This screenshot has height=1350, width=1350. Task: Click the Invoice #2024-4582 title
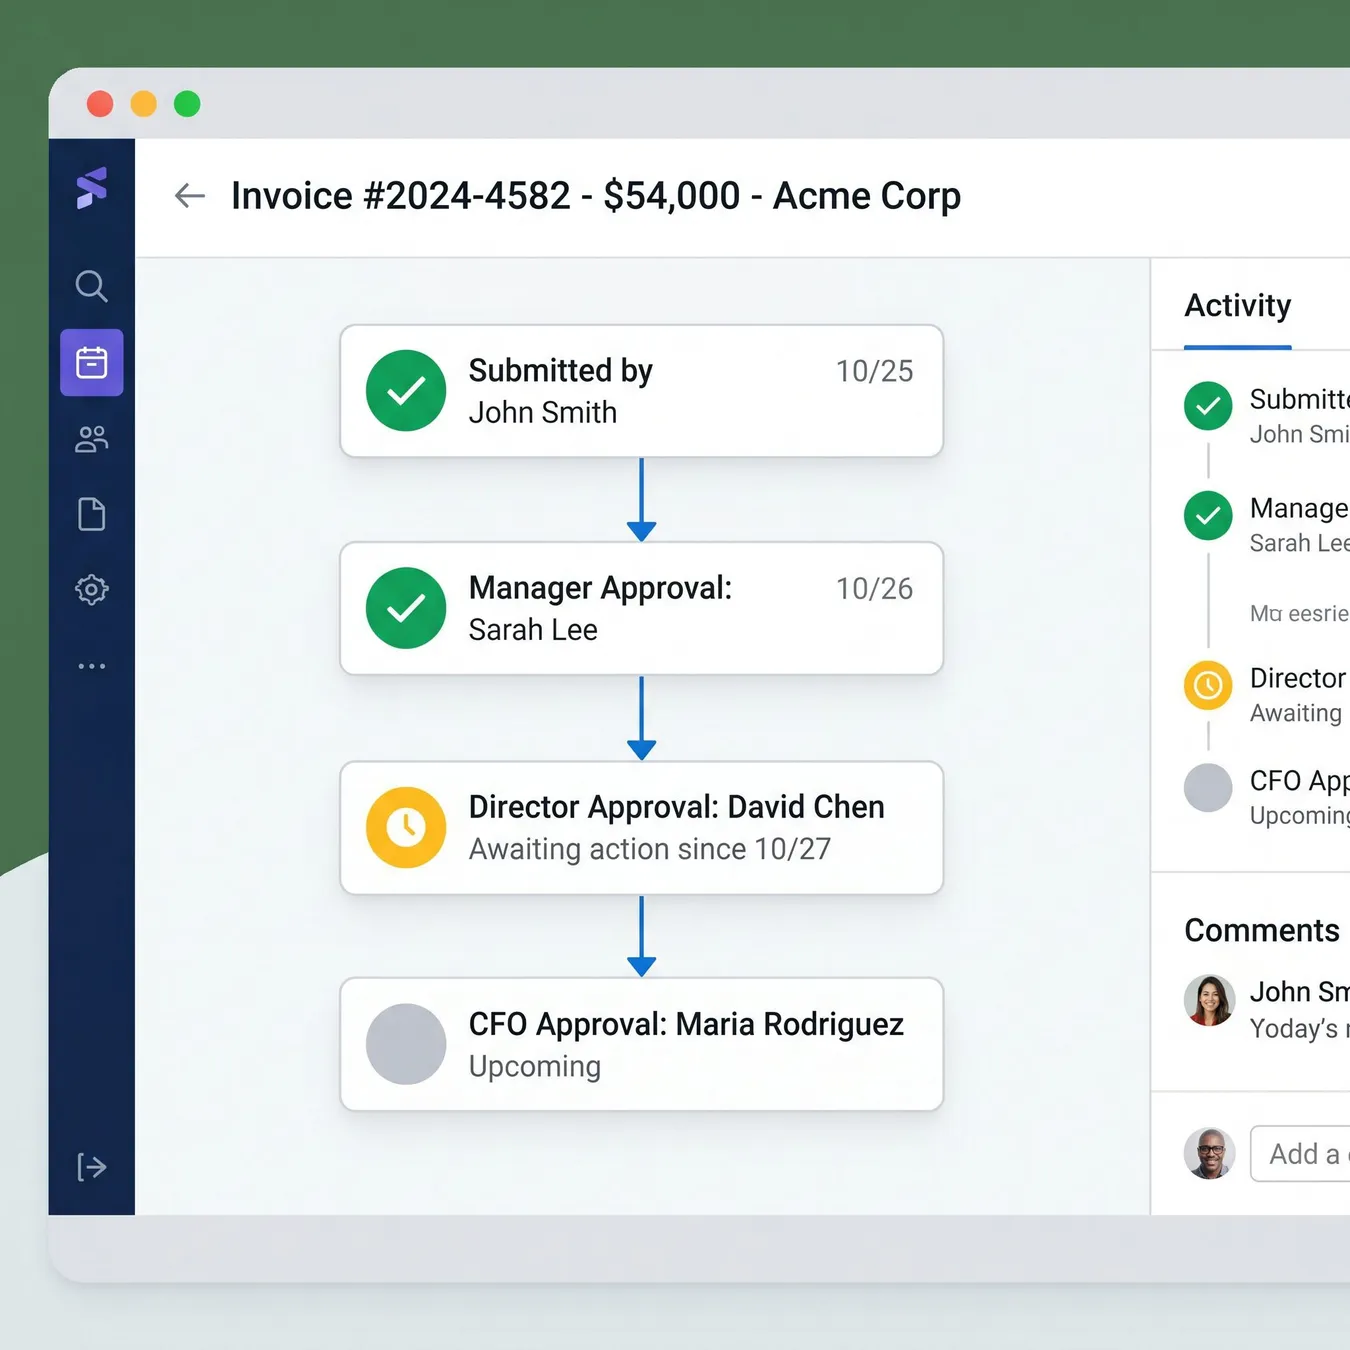tap(596, 196)
